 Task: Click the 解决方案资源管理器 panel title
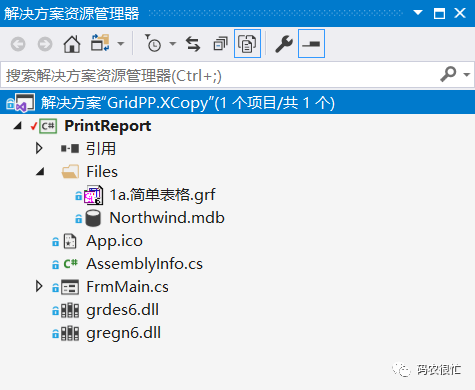(71, 14)
